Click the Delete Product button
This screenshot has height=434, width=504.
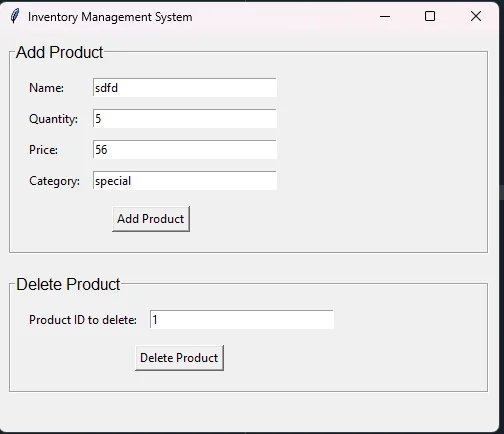179,358
